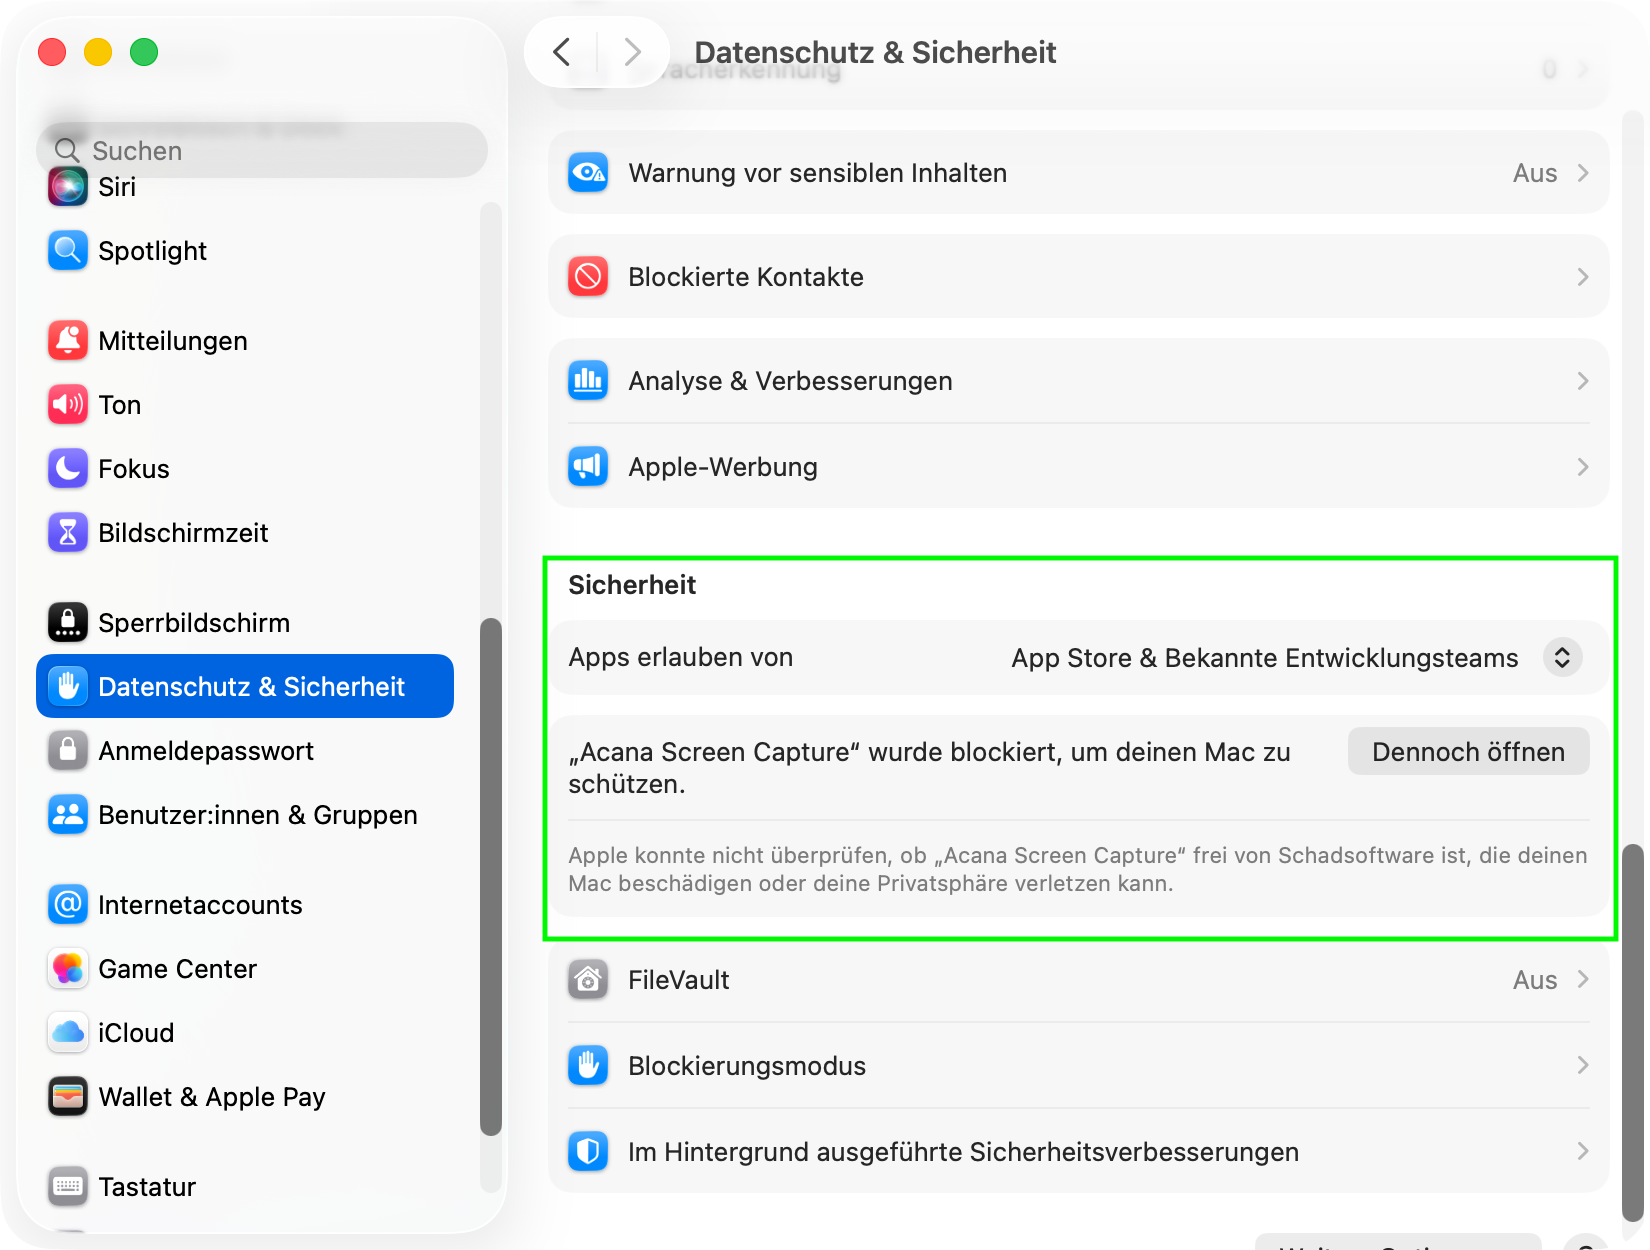Click the Game Center icon
The image size is (1650, 1250).
click(68, 969)
